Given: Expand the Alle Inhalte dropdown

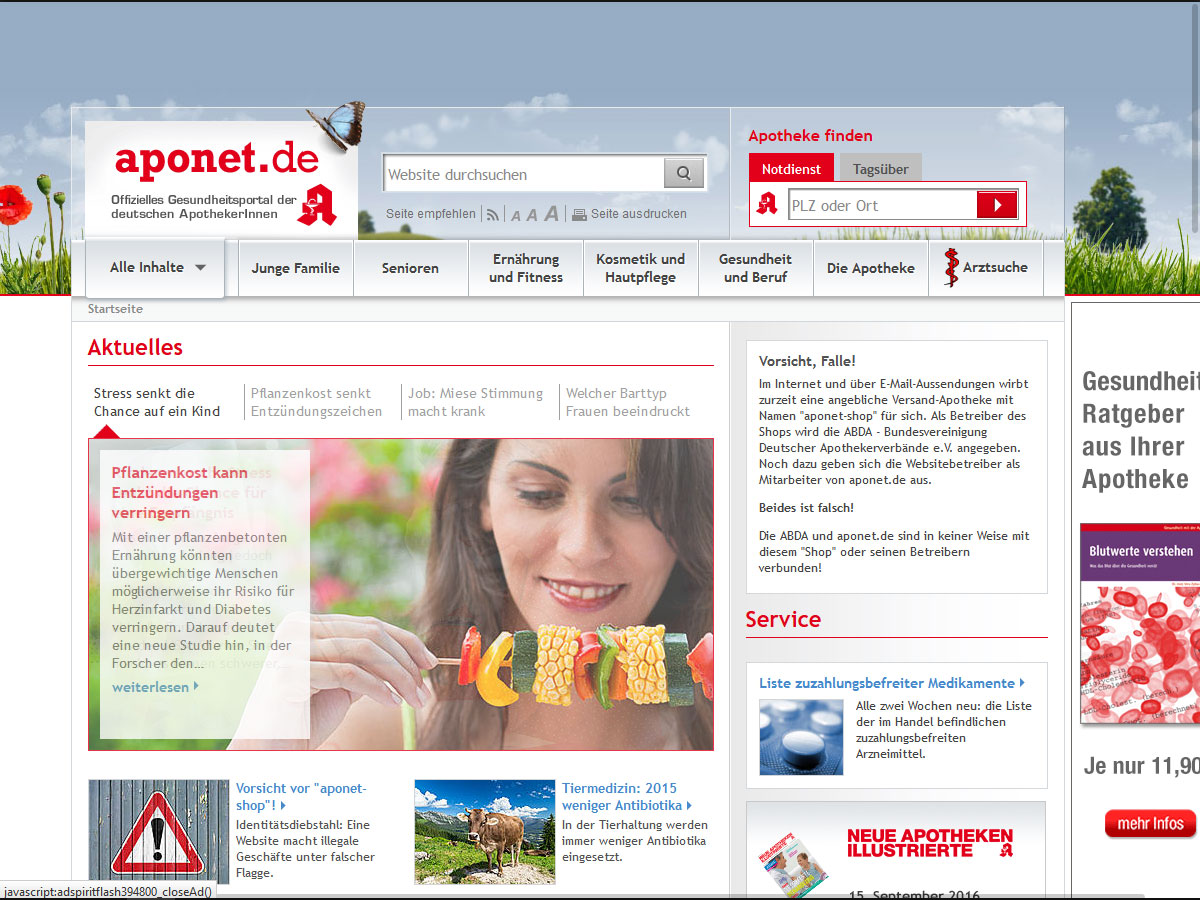Looking at the screenshot, I should (x=157, y=268).
